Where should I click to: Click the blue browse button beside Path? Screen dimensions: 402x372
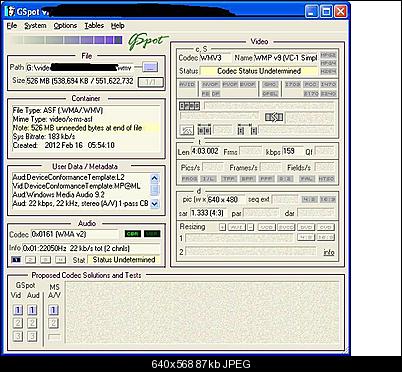click(x=150, y=67)
